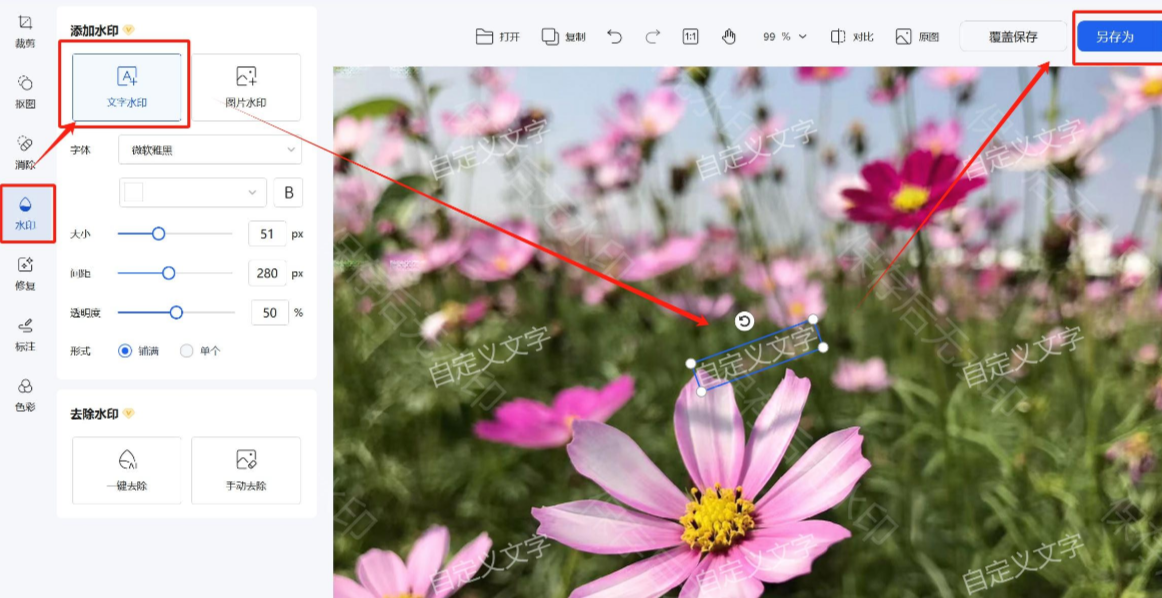Screen dimensions: 1162x598
Task: Click the selected 自定义文字 watermark box
Action: click(759, 356)
